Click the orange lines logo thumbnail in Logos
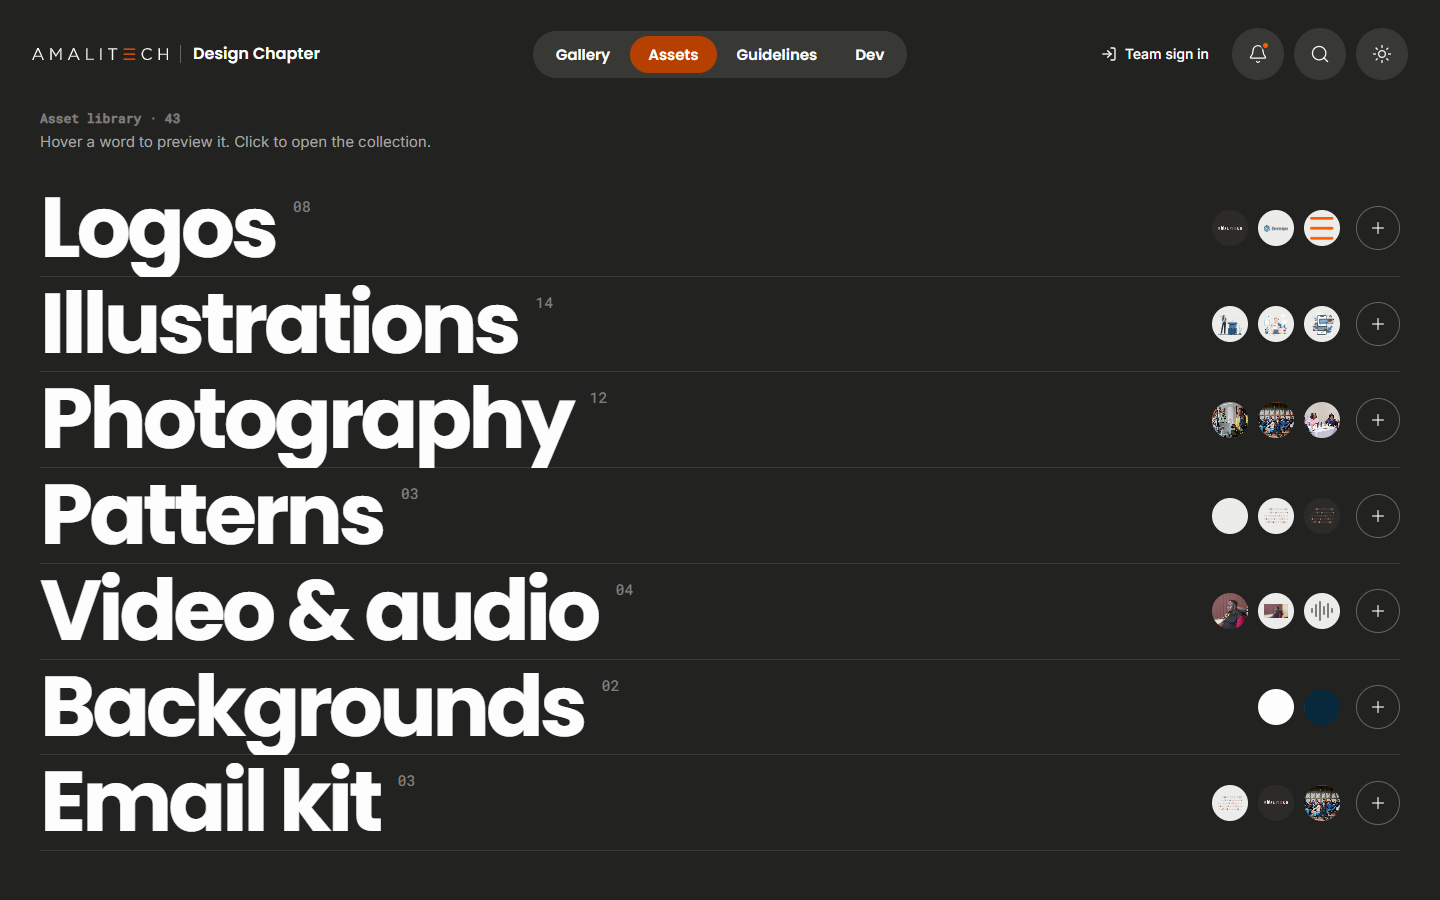This screenshot has width=1440, height=900. (x=1322, y=228)
